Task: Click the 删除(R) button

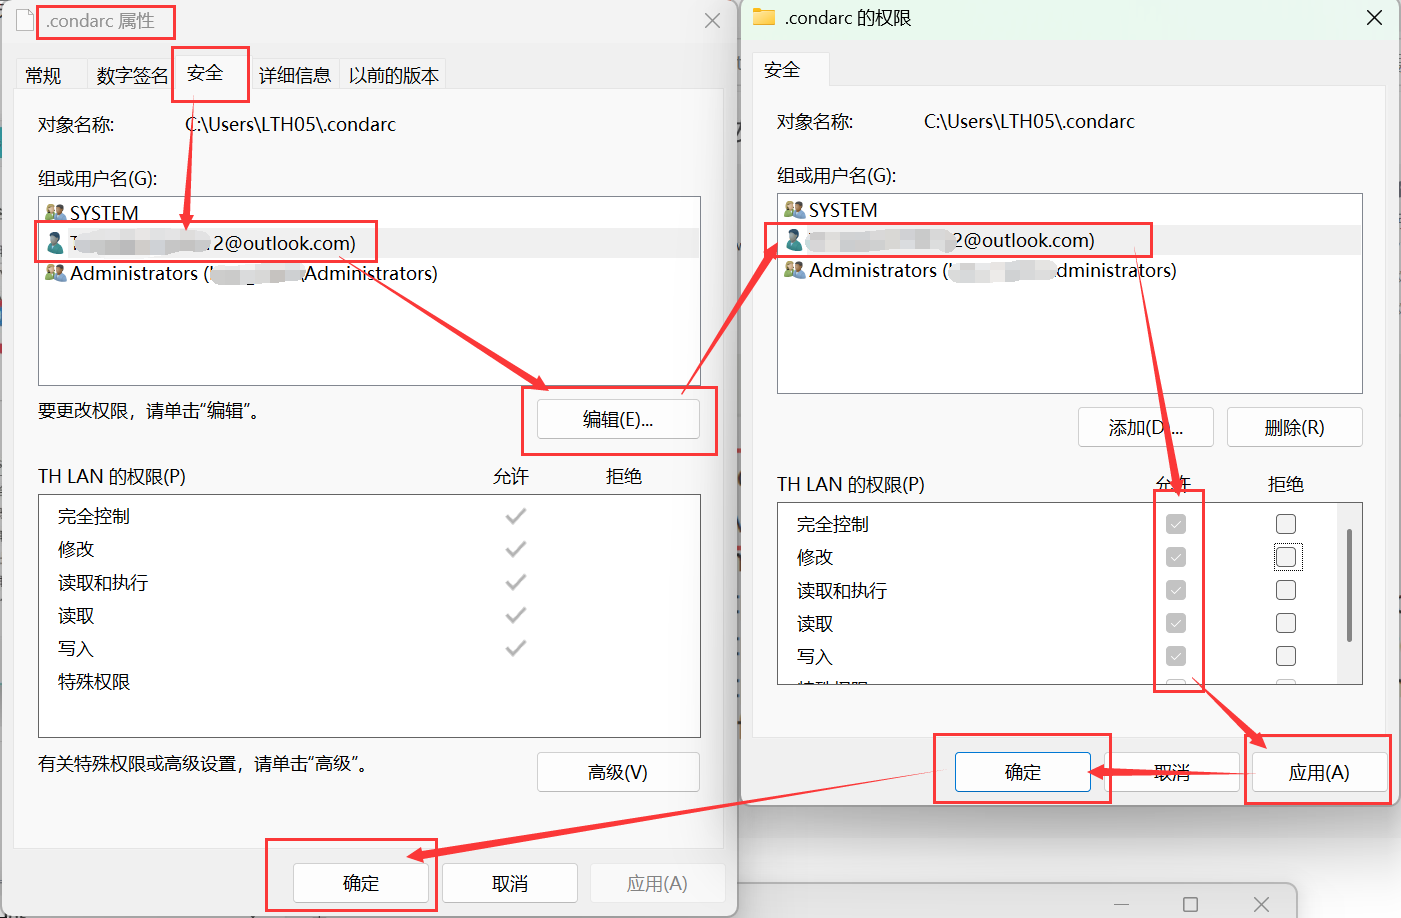Action: 1294,427
